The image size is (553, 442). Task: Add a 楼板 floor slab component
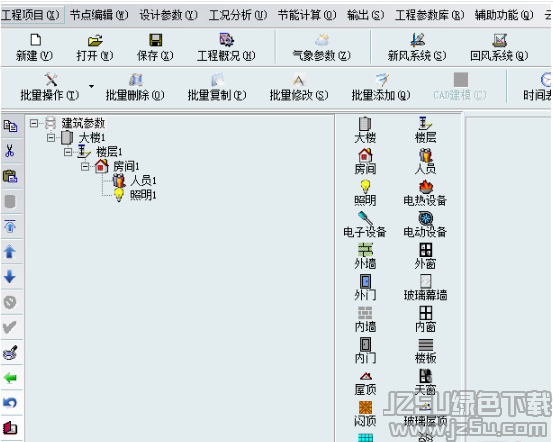[426, 351]
